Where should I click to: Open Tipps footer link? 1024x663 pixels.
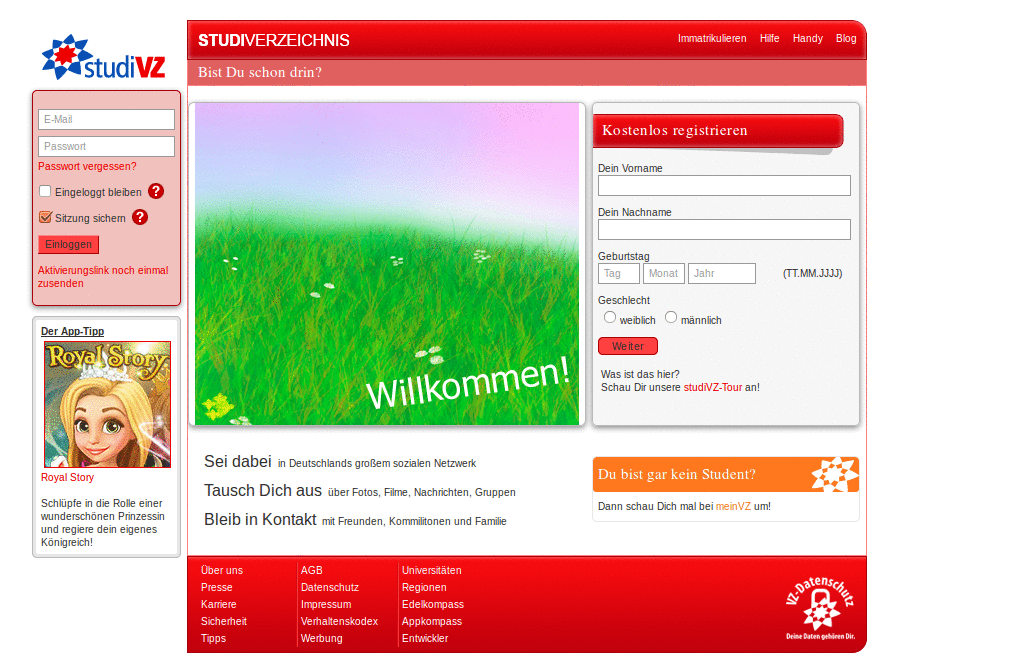click(213, 638)
